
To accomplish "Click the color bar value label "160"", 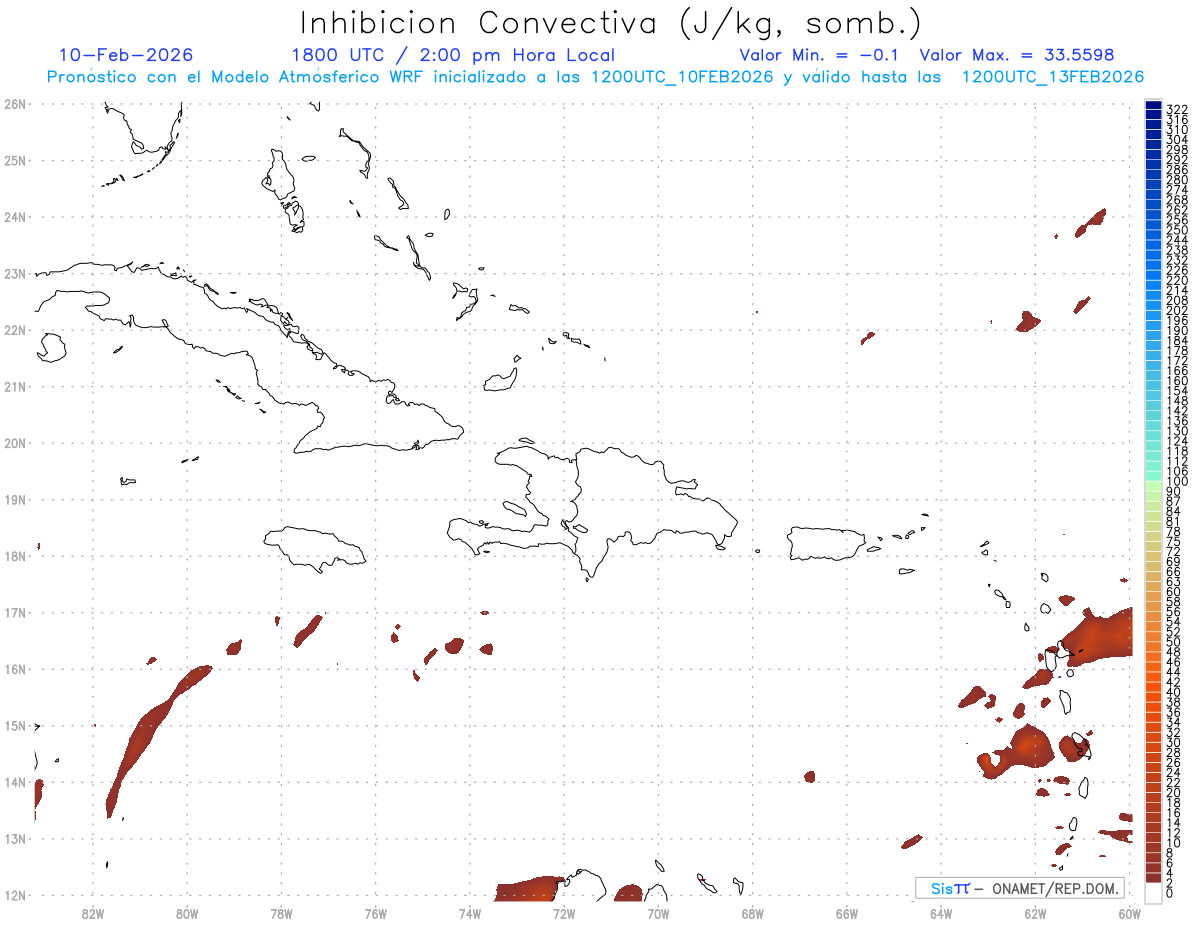I will tap(1177, 381).
